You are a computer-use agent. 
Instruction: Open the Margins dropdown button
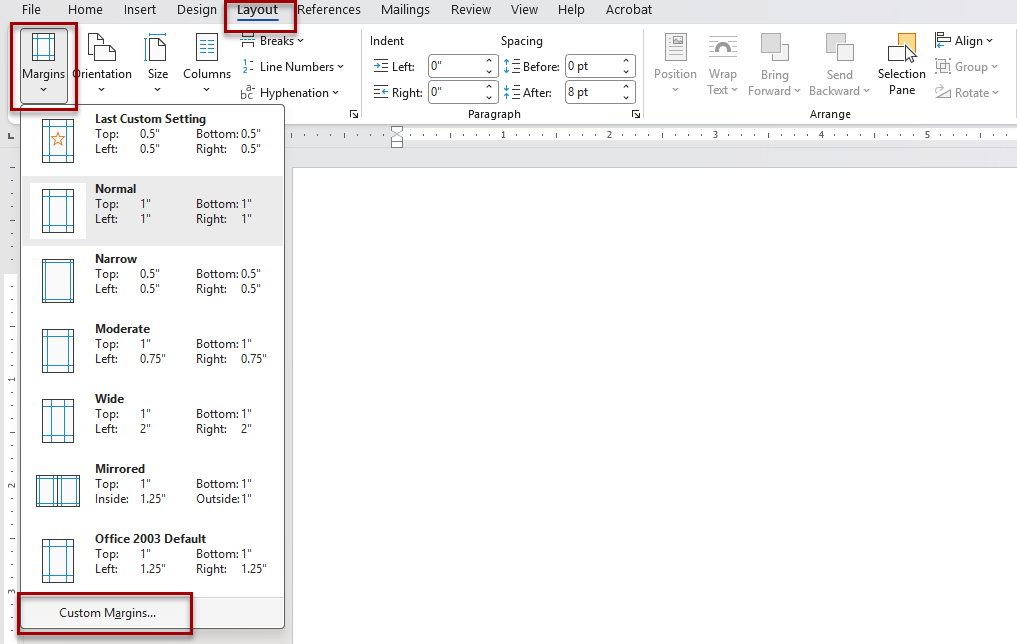pyautogui.click(x=43, y=65)
